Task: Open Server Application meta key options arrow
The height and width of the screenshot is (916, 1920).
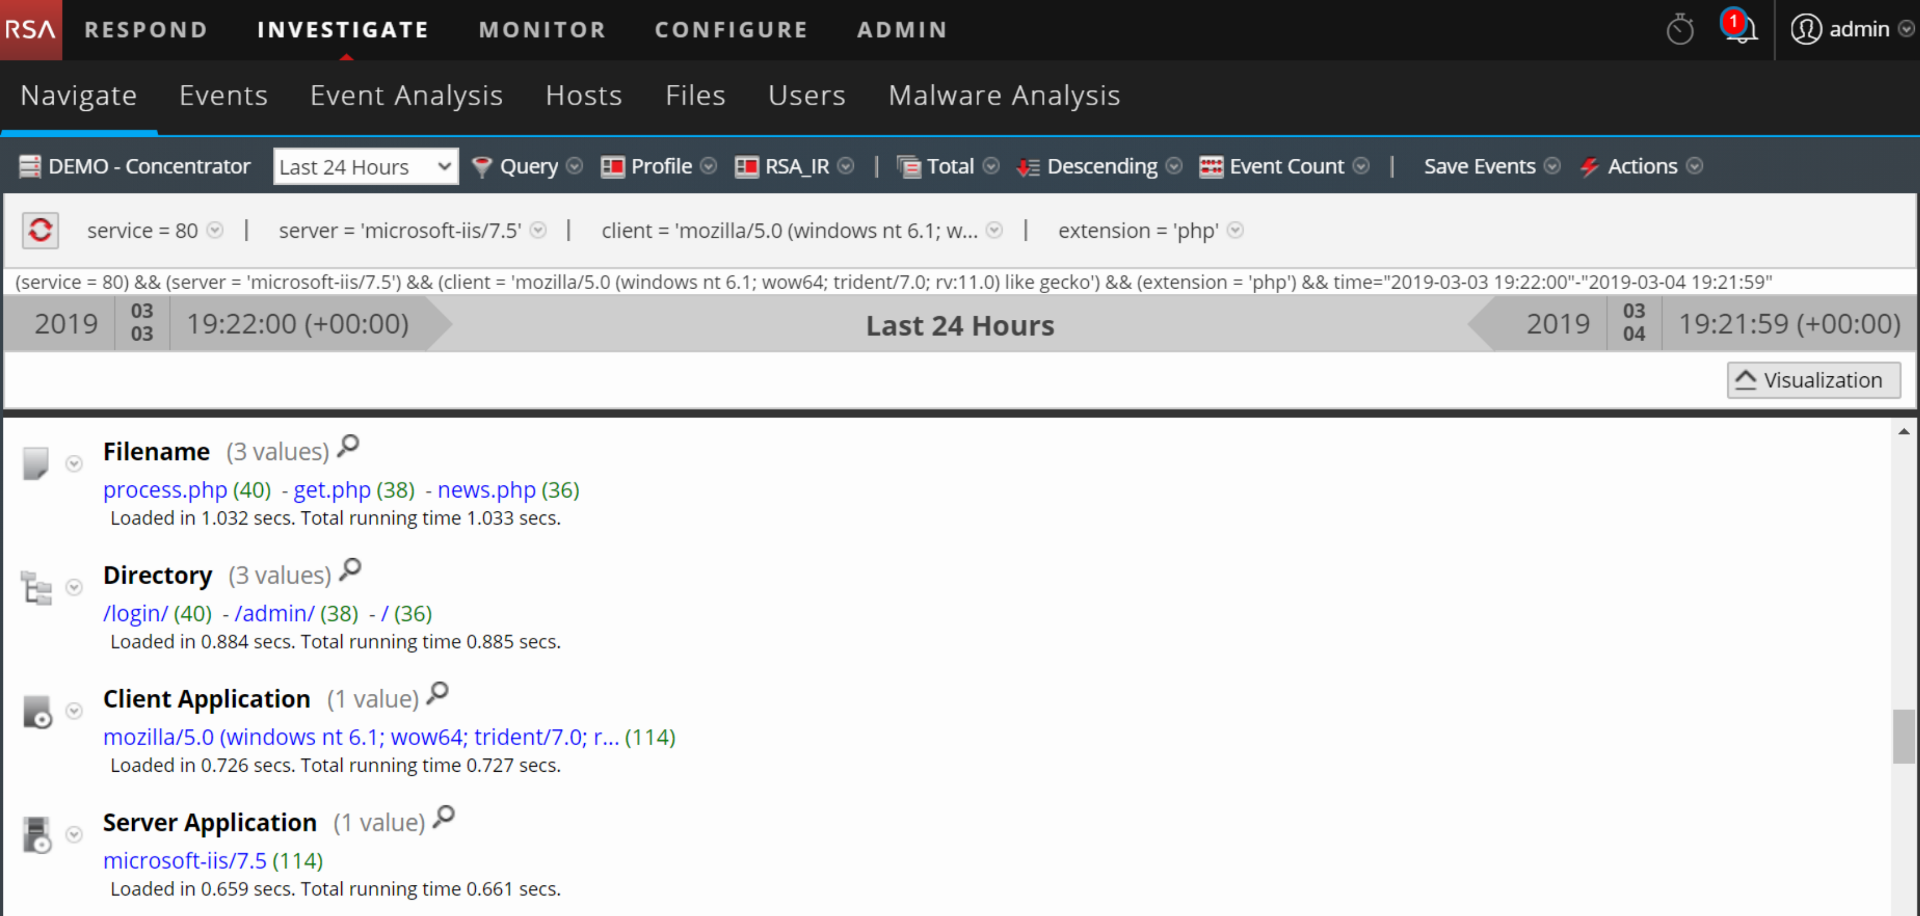Action: coord(74,835)
